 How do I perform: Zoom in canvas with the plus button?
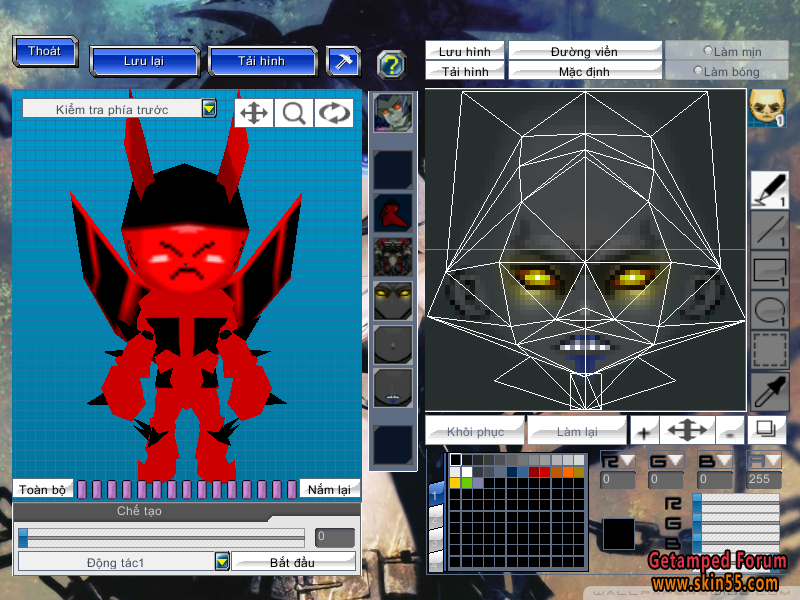click(x=644, y=432)
